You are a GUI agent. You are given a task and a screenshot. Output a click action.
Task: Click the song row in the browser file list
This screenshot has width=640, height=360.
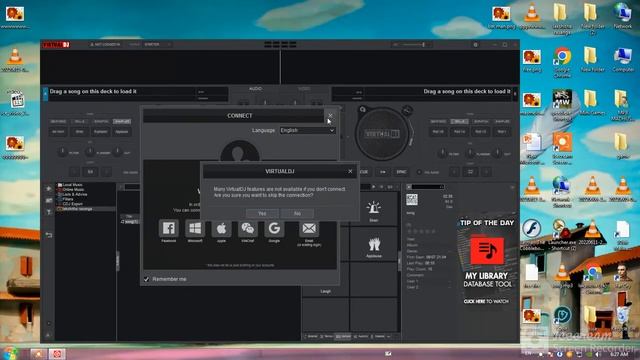[130, 222]
